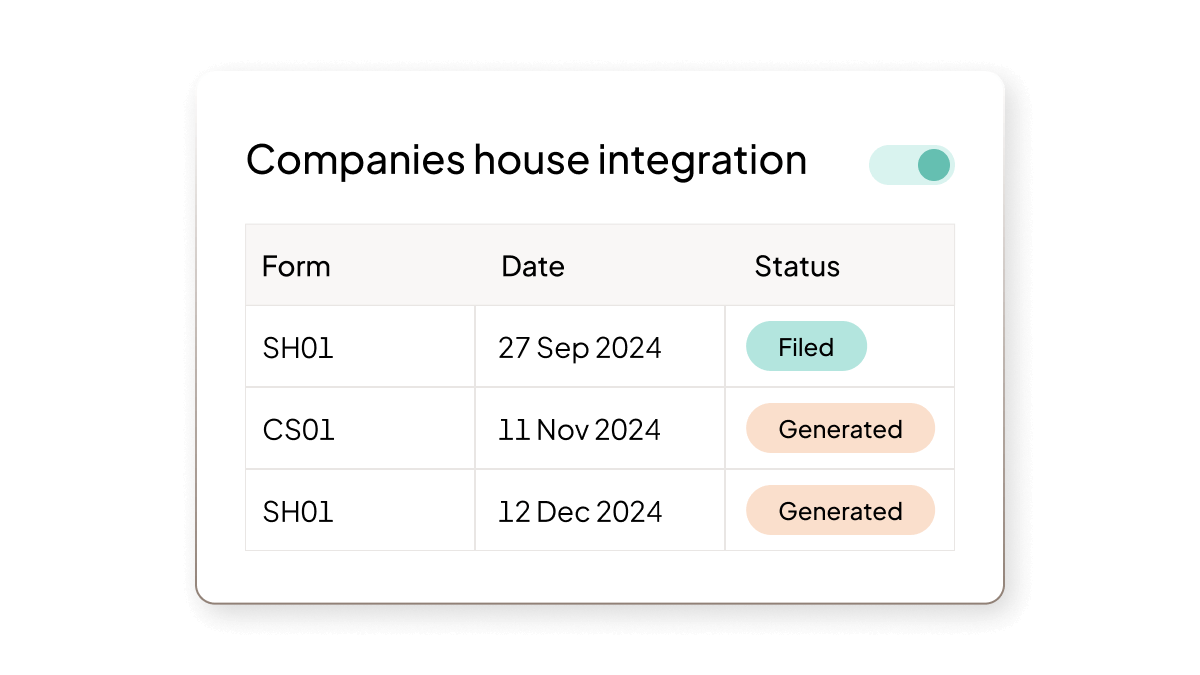This screenshot has height=675, width=1200.
Task: Click status cell of CS01 row
Action: point(840,429)
